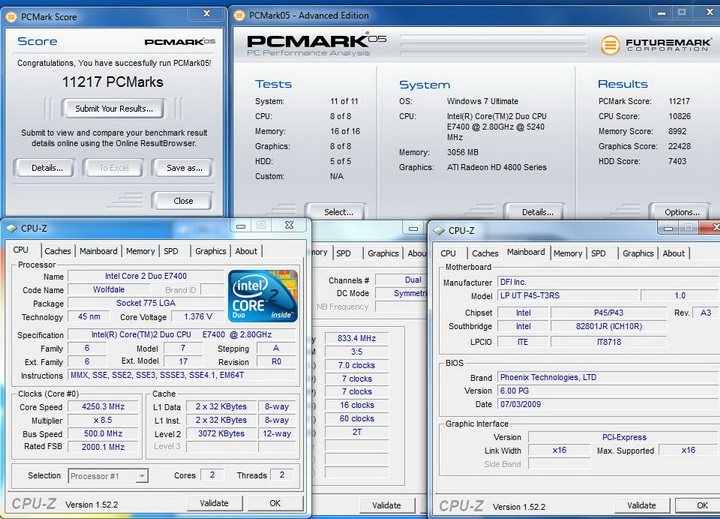Switch to Memory tab in right CPU-Z
The image size is (720, 519).
pyautogui.click(x=568, y=254)
